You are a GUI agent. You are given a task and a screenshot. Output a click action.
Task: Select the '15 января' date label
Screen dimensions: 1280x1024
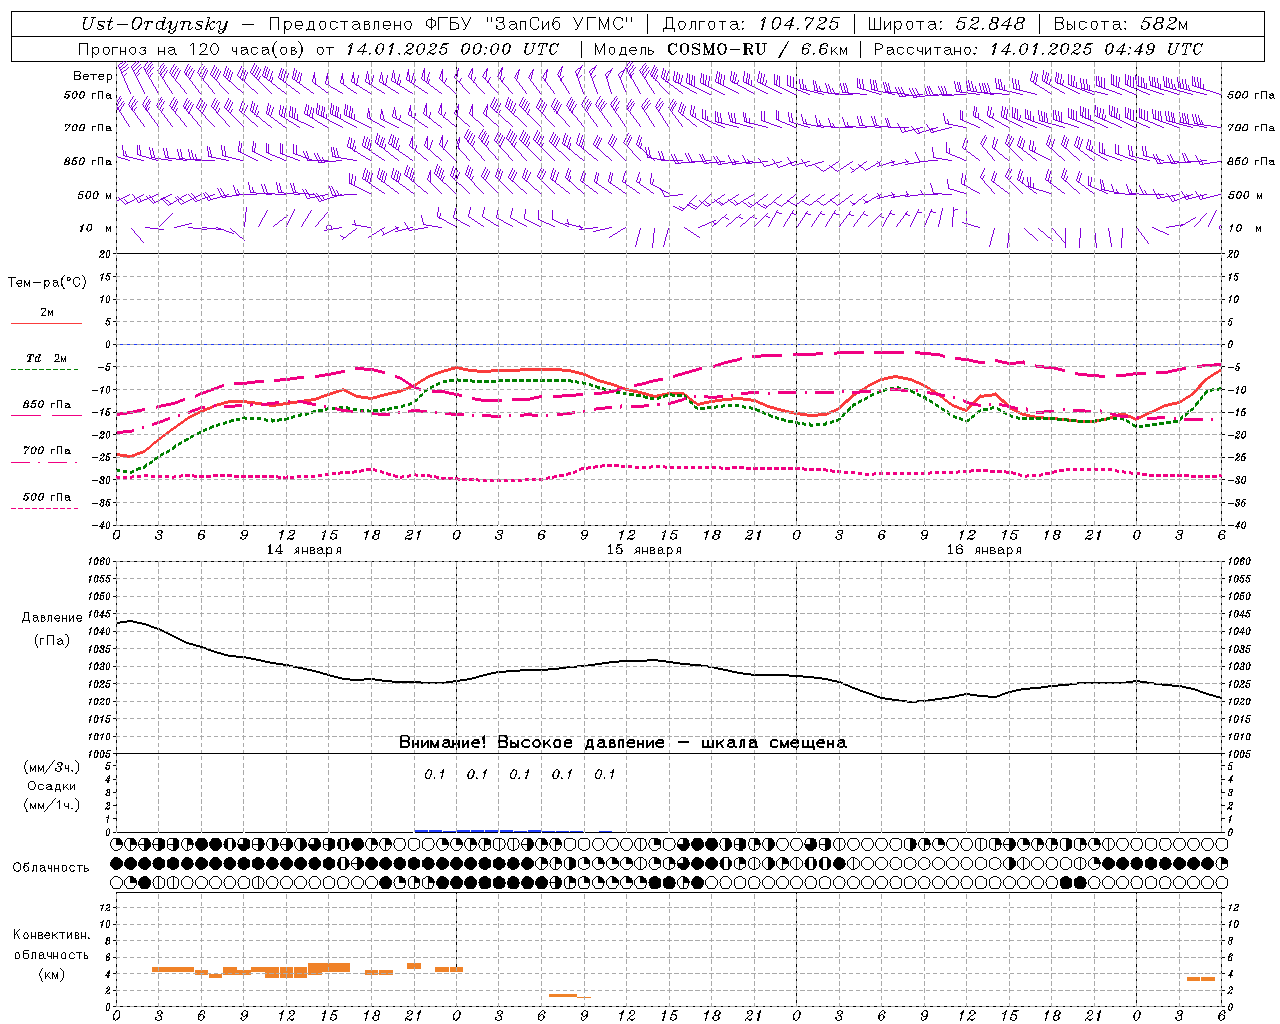pos(644,550)
